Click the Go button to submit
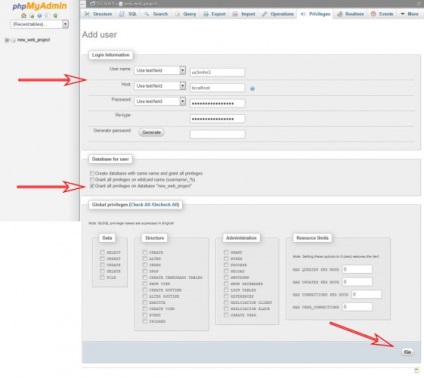 pyautogui.click(x=407, y=352)
